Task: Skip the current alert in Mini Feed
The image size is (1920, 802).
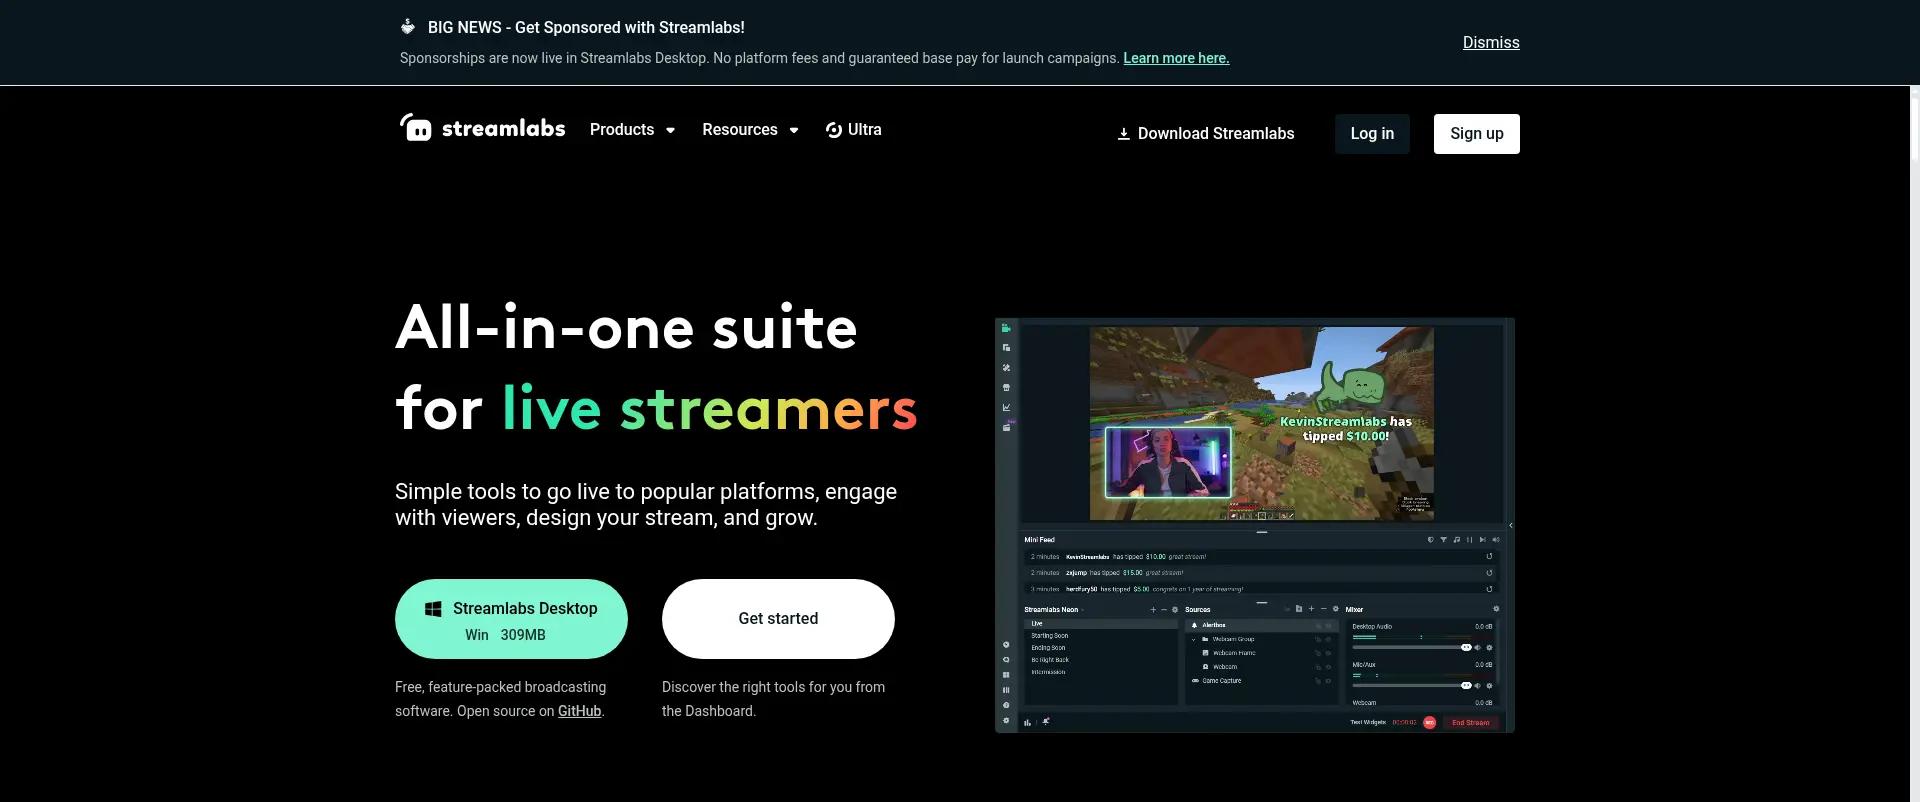Action: [x=1482, y=540]
